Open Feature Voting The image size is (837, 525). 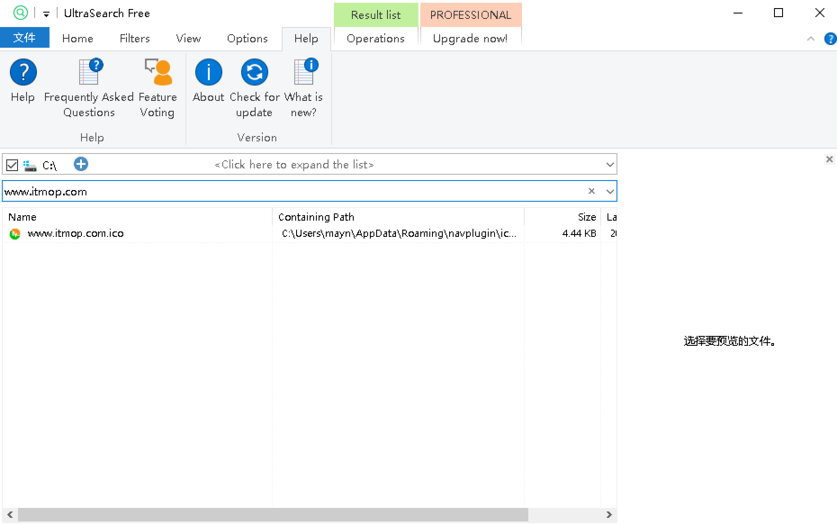[157, 73]
